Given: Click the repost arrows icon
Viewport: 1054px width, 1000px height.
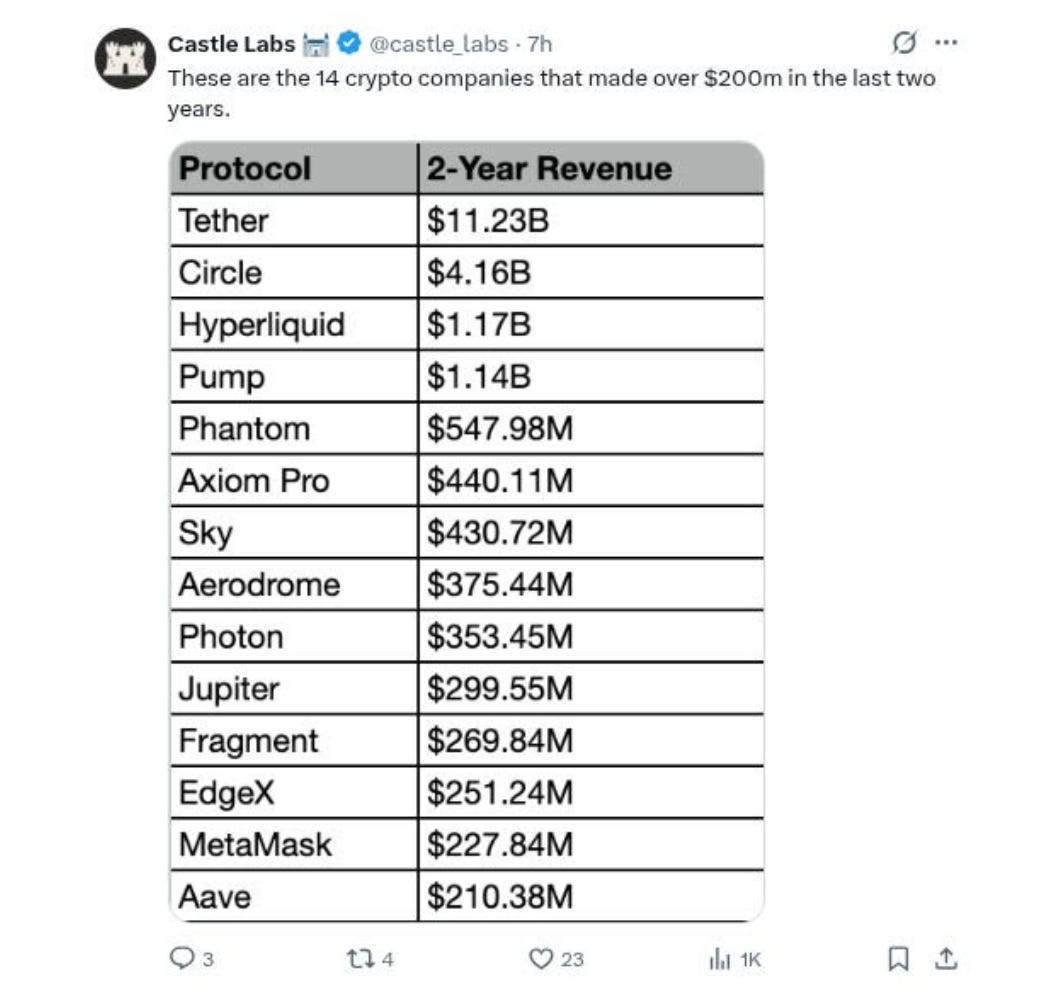Looking at the screenshot, I should pyautogui.click(x=360, y=958).
